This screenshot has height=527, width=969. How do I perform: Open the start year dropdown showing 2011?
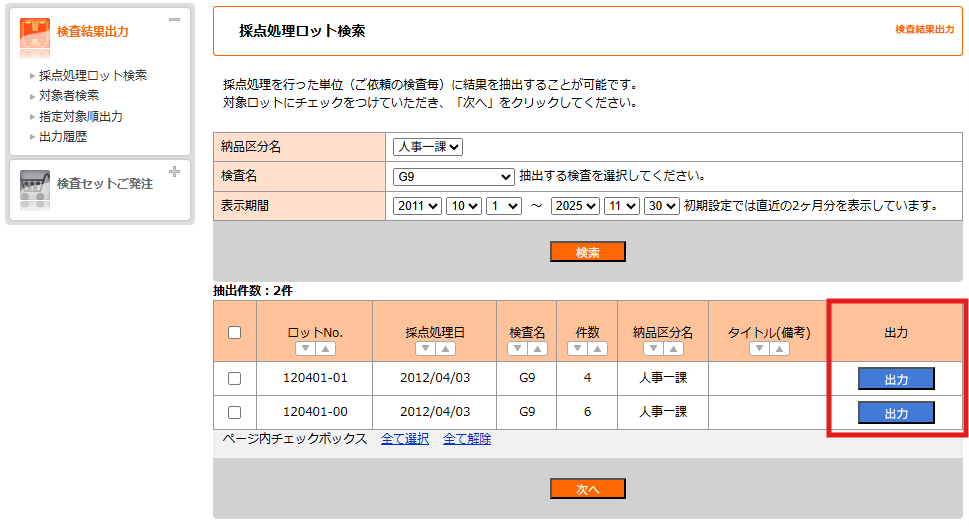[x=417, y=206]
